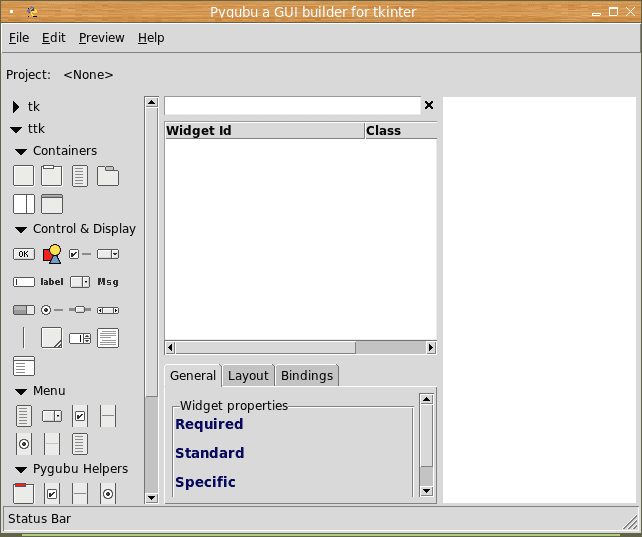
Task: Select the Radiobutton icon in Control & Display
Action: (52, 310)
